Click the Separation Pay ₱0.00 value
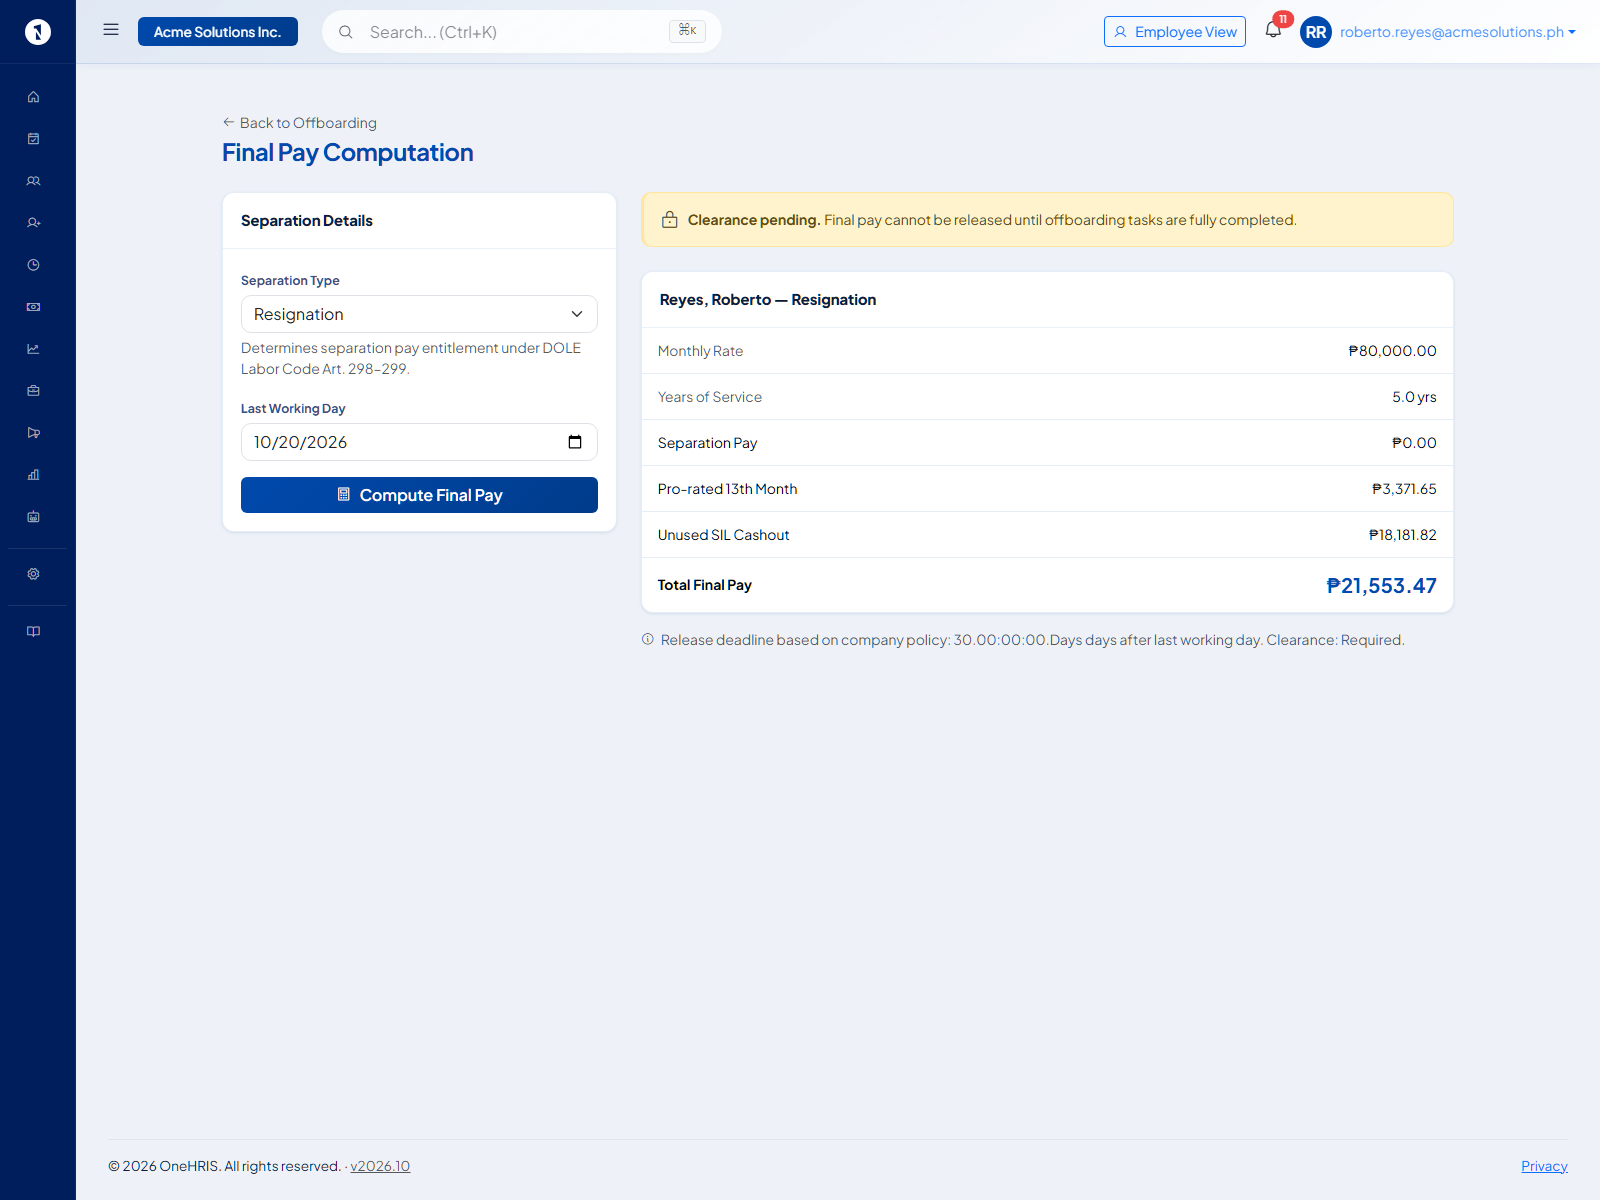The image size is (1600, 1200). [1414, 443]
